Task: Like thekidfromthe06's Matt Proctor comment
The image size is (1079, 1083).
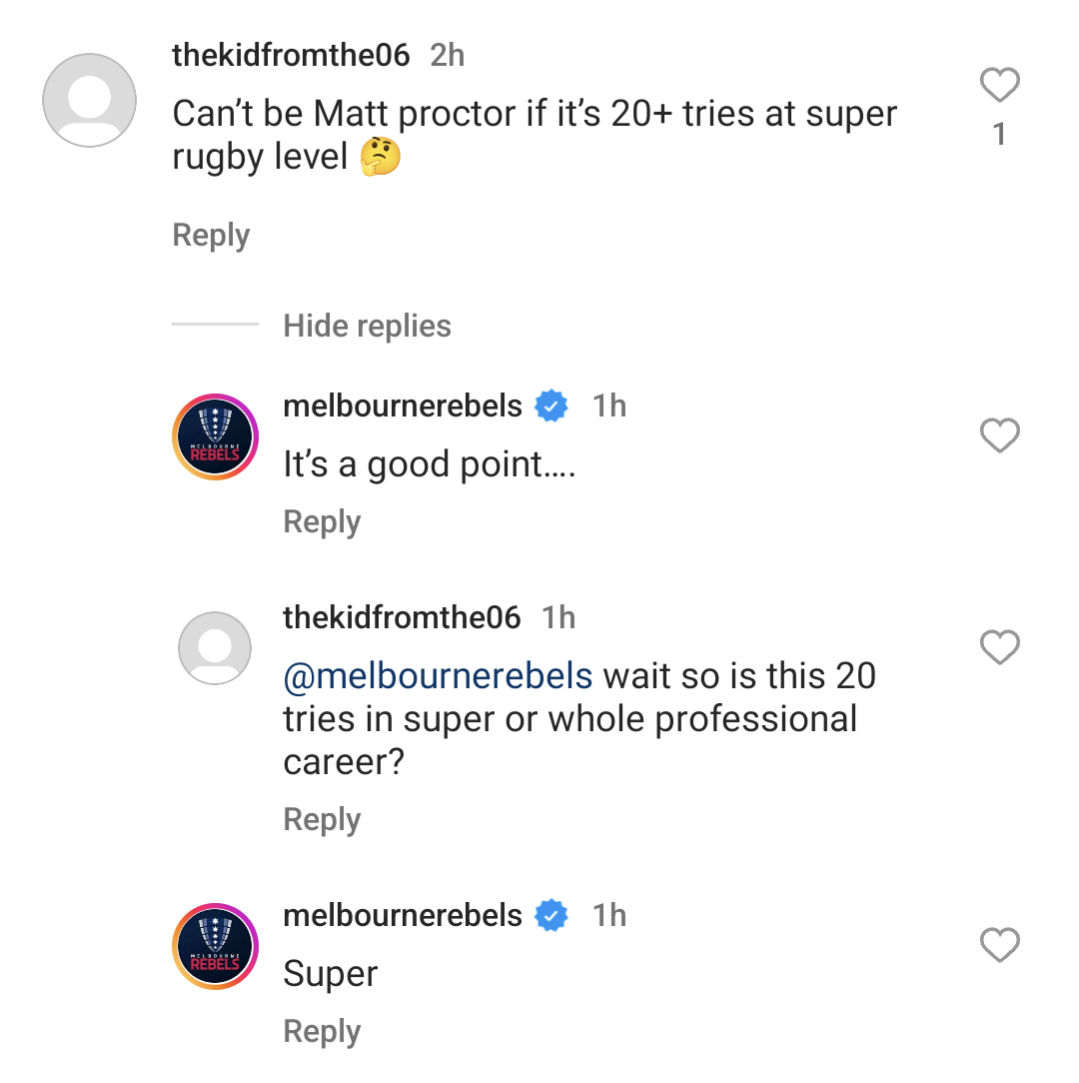Action: (999, 86)
